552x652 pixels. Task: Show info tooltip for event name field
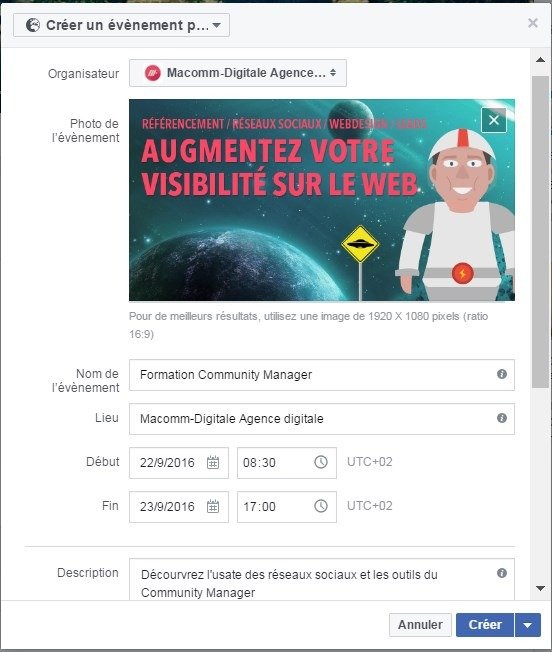pos(502,374)
